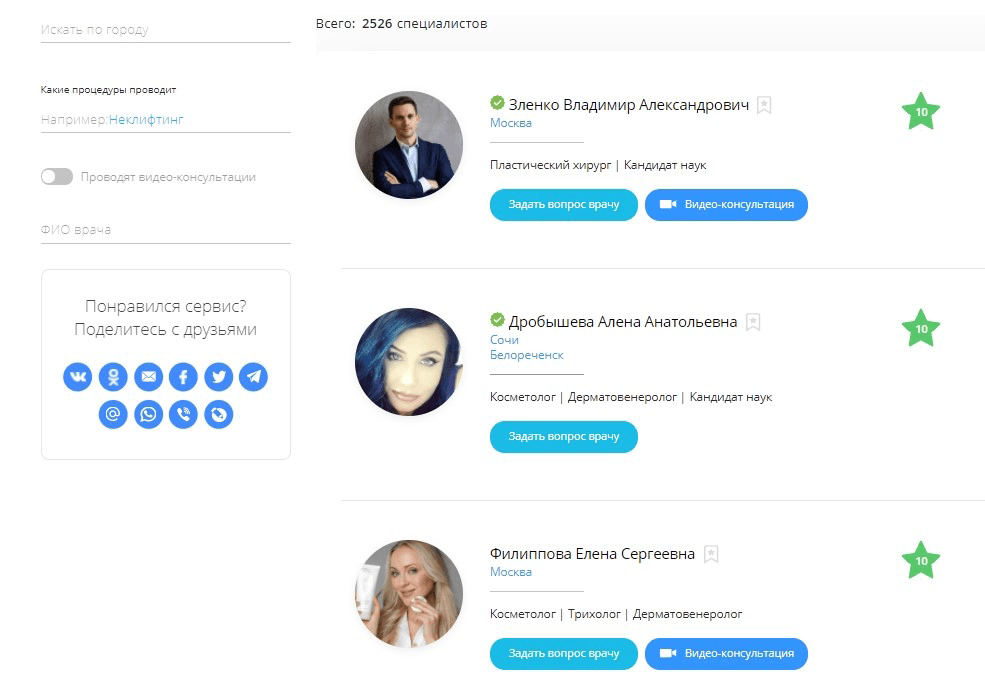The image size is (985, 687).
Task: Share on Facebook icon
Action: [183, 377]
